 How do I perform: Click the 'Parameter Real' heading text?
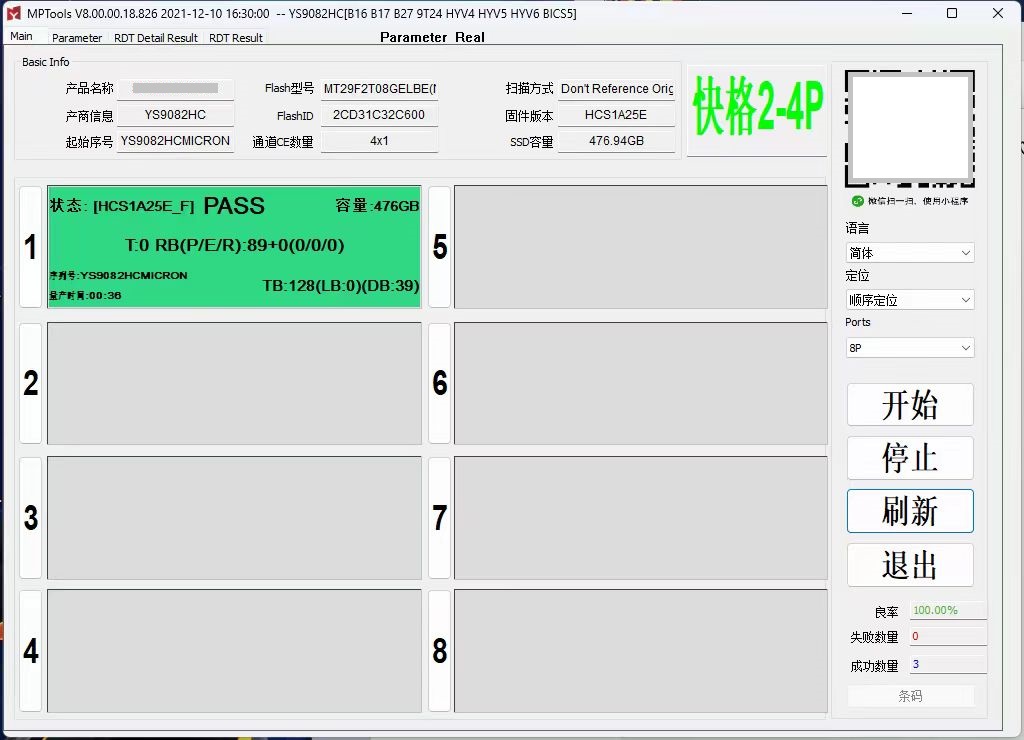432,37
